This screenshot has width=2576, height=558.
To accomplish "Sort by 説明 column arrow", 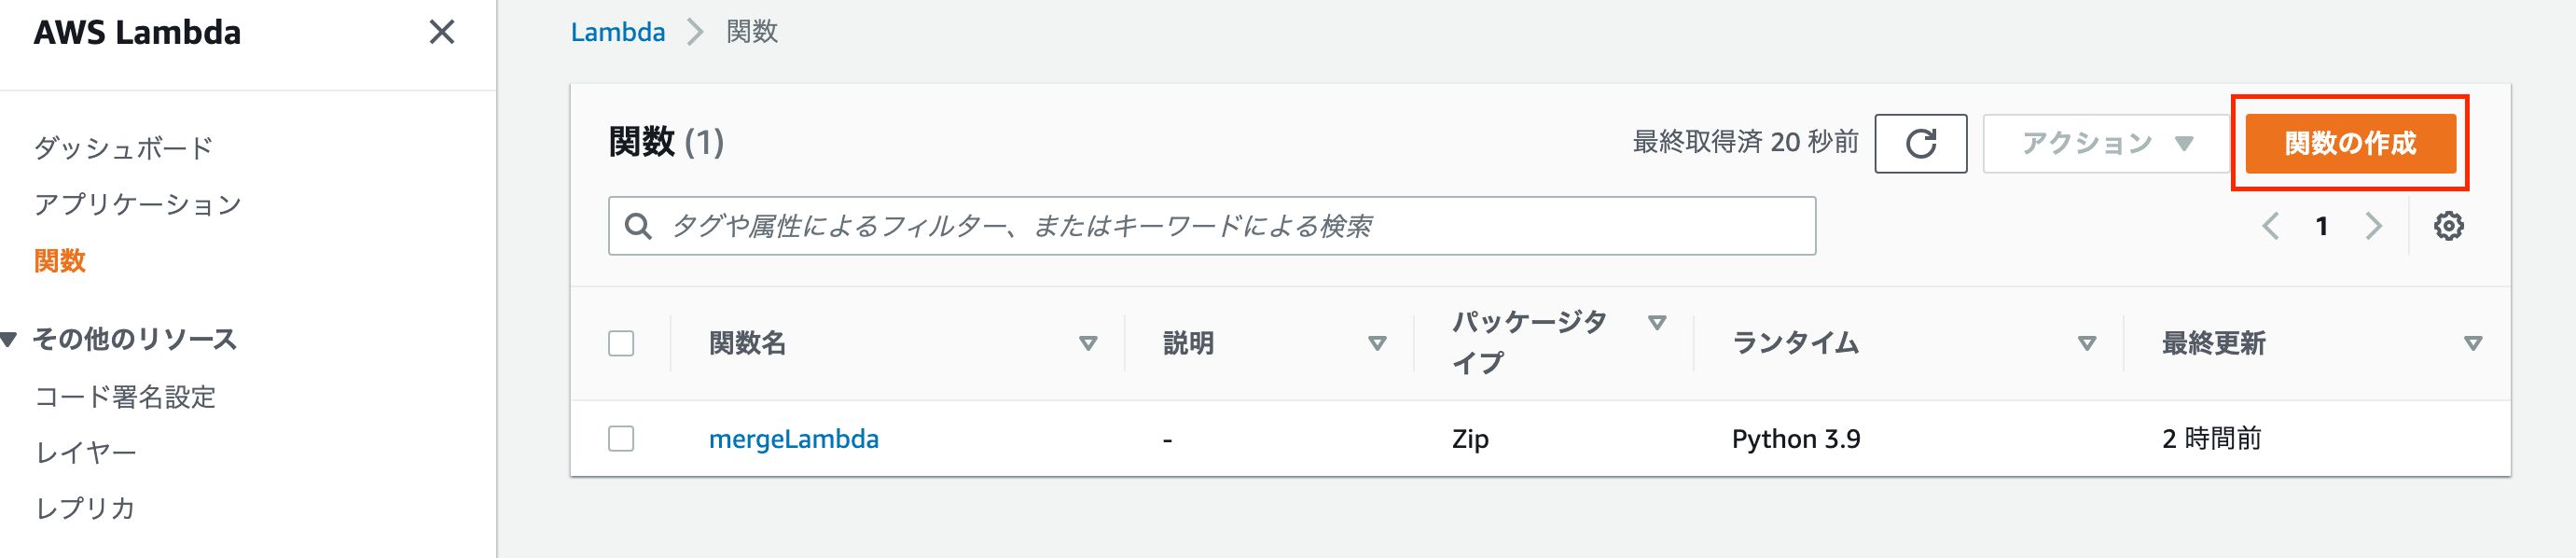I will pos(1377,344).
